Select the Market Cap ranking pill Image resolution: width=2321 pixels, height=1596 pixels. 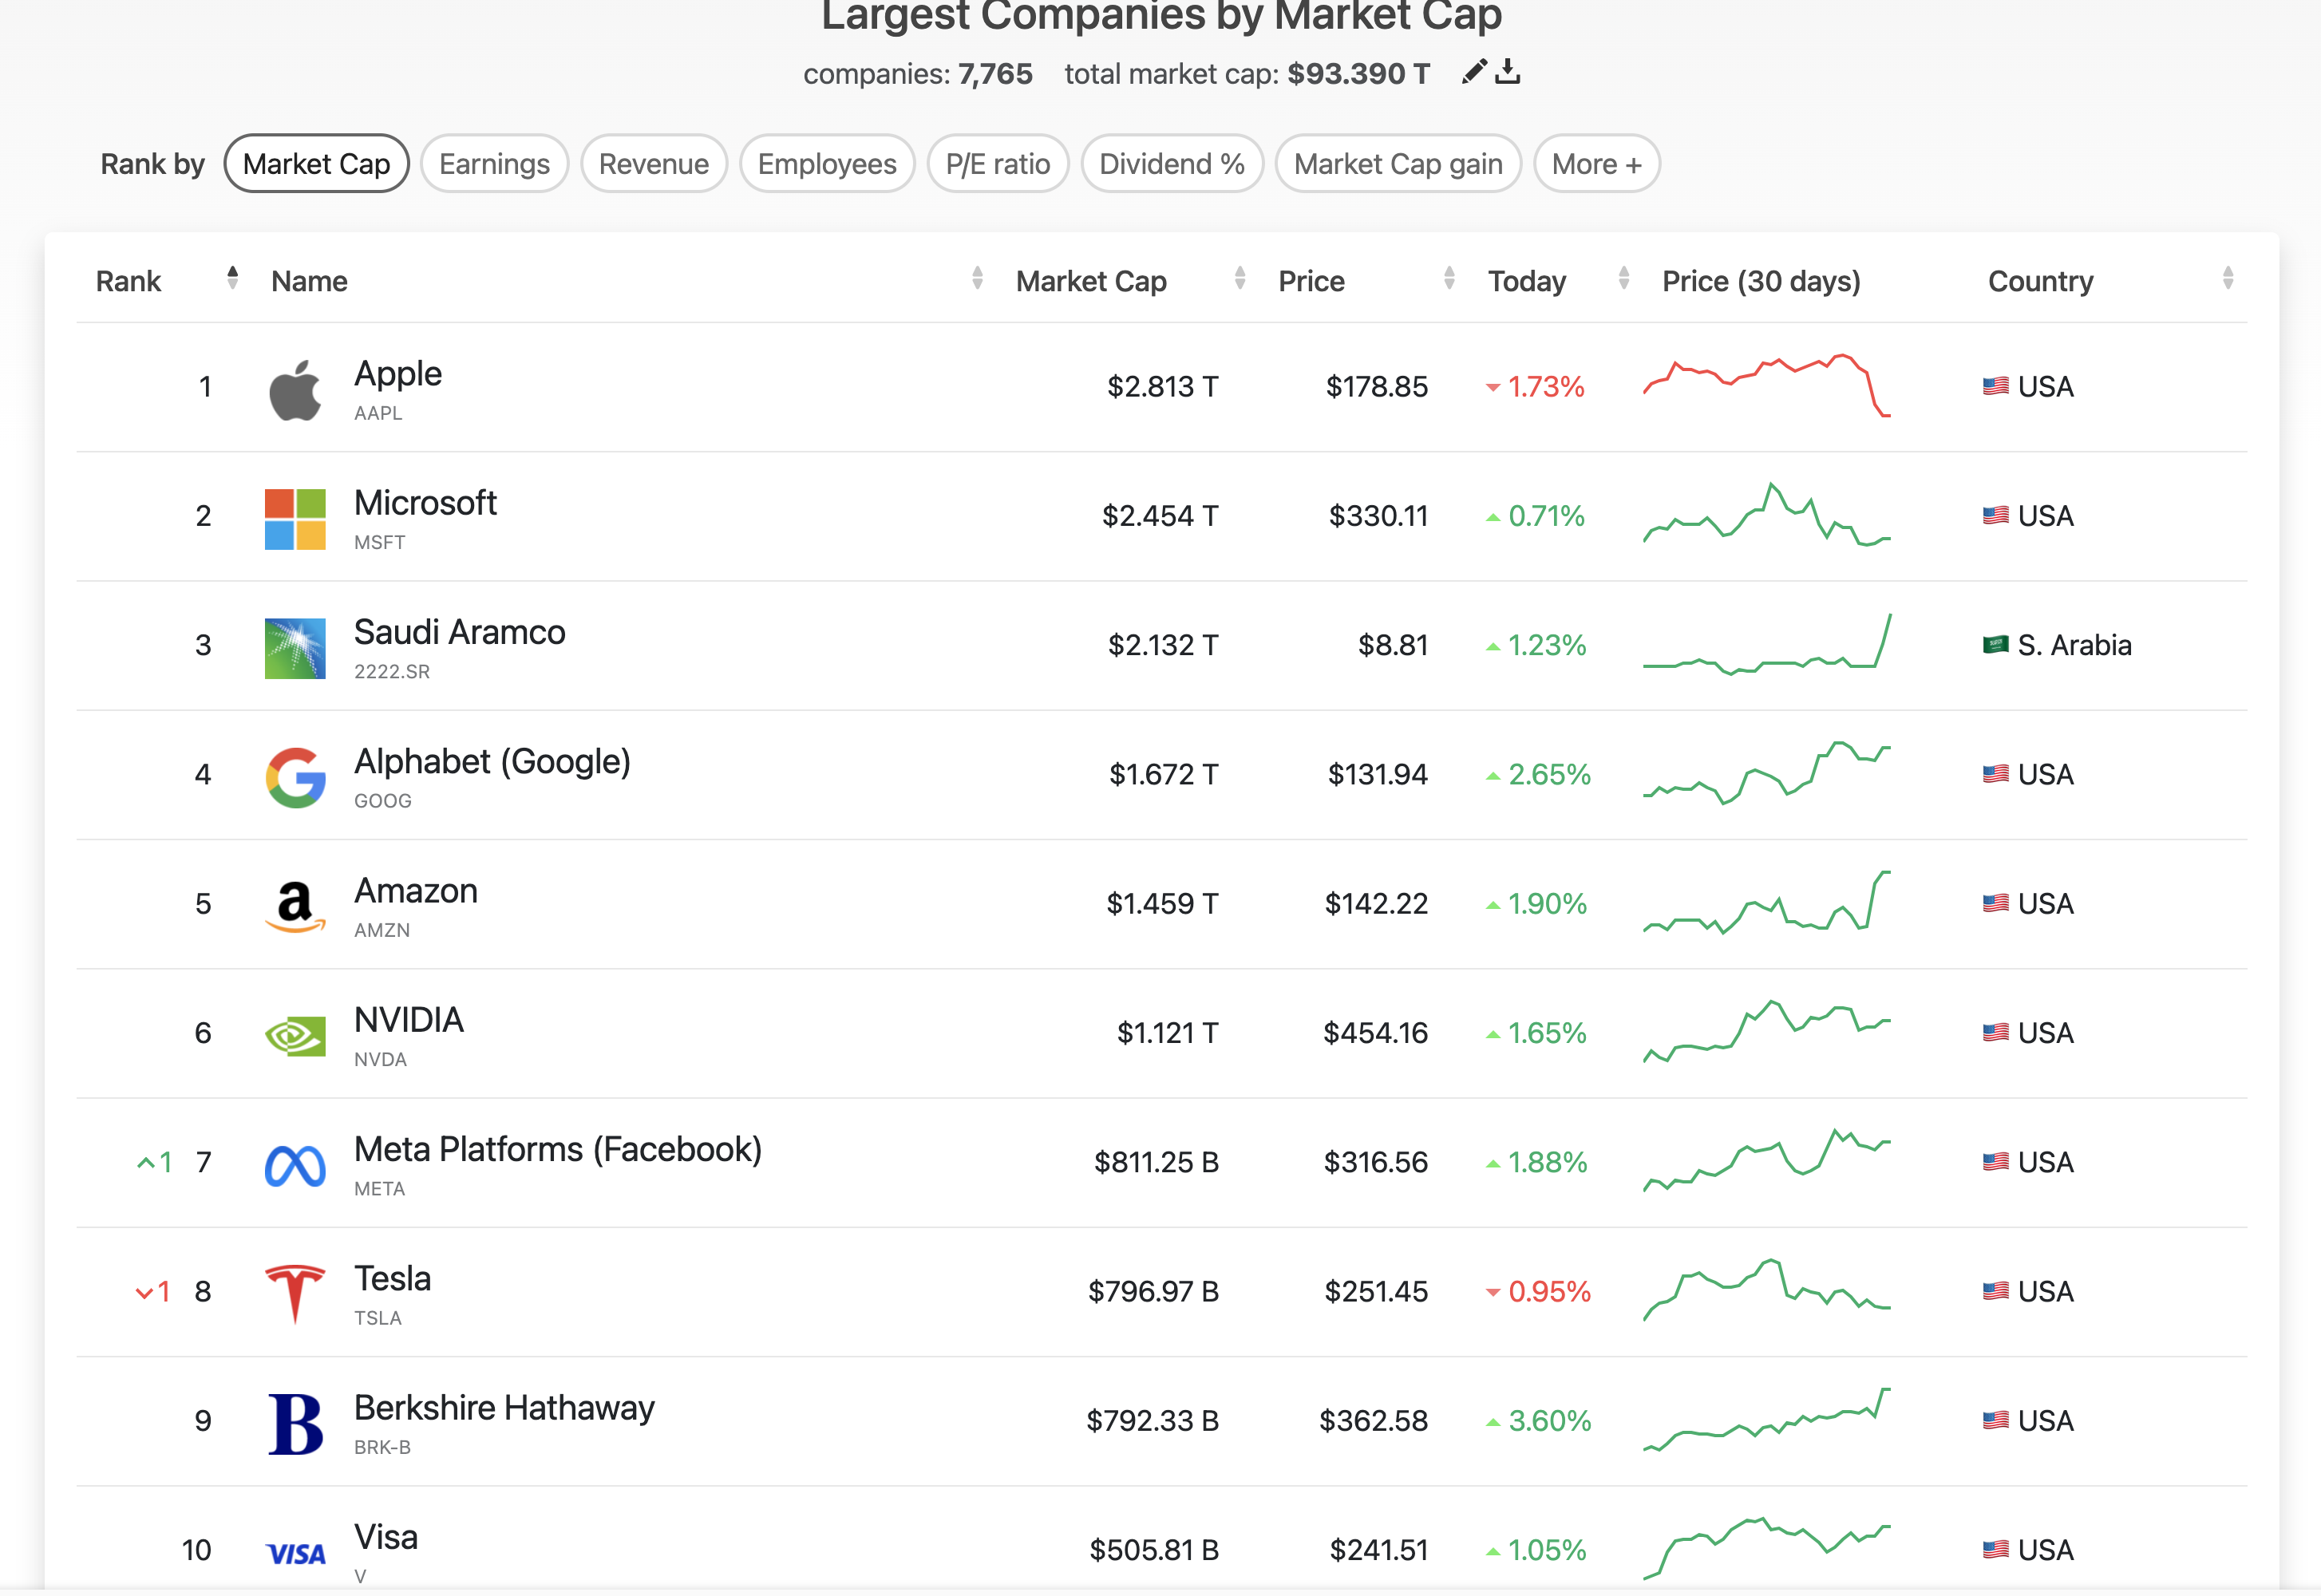click(316, 164)
